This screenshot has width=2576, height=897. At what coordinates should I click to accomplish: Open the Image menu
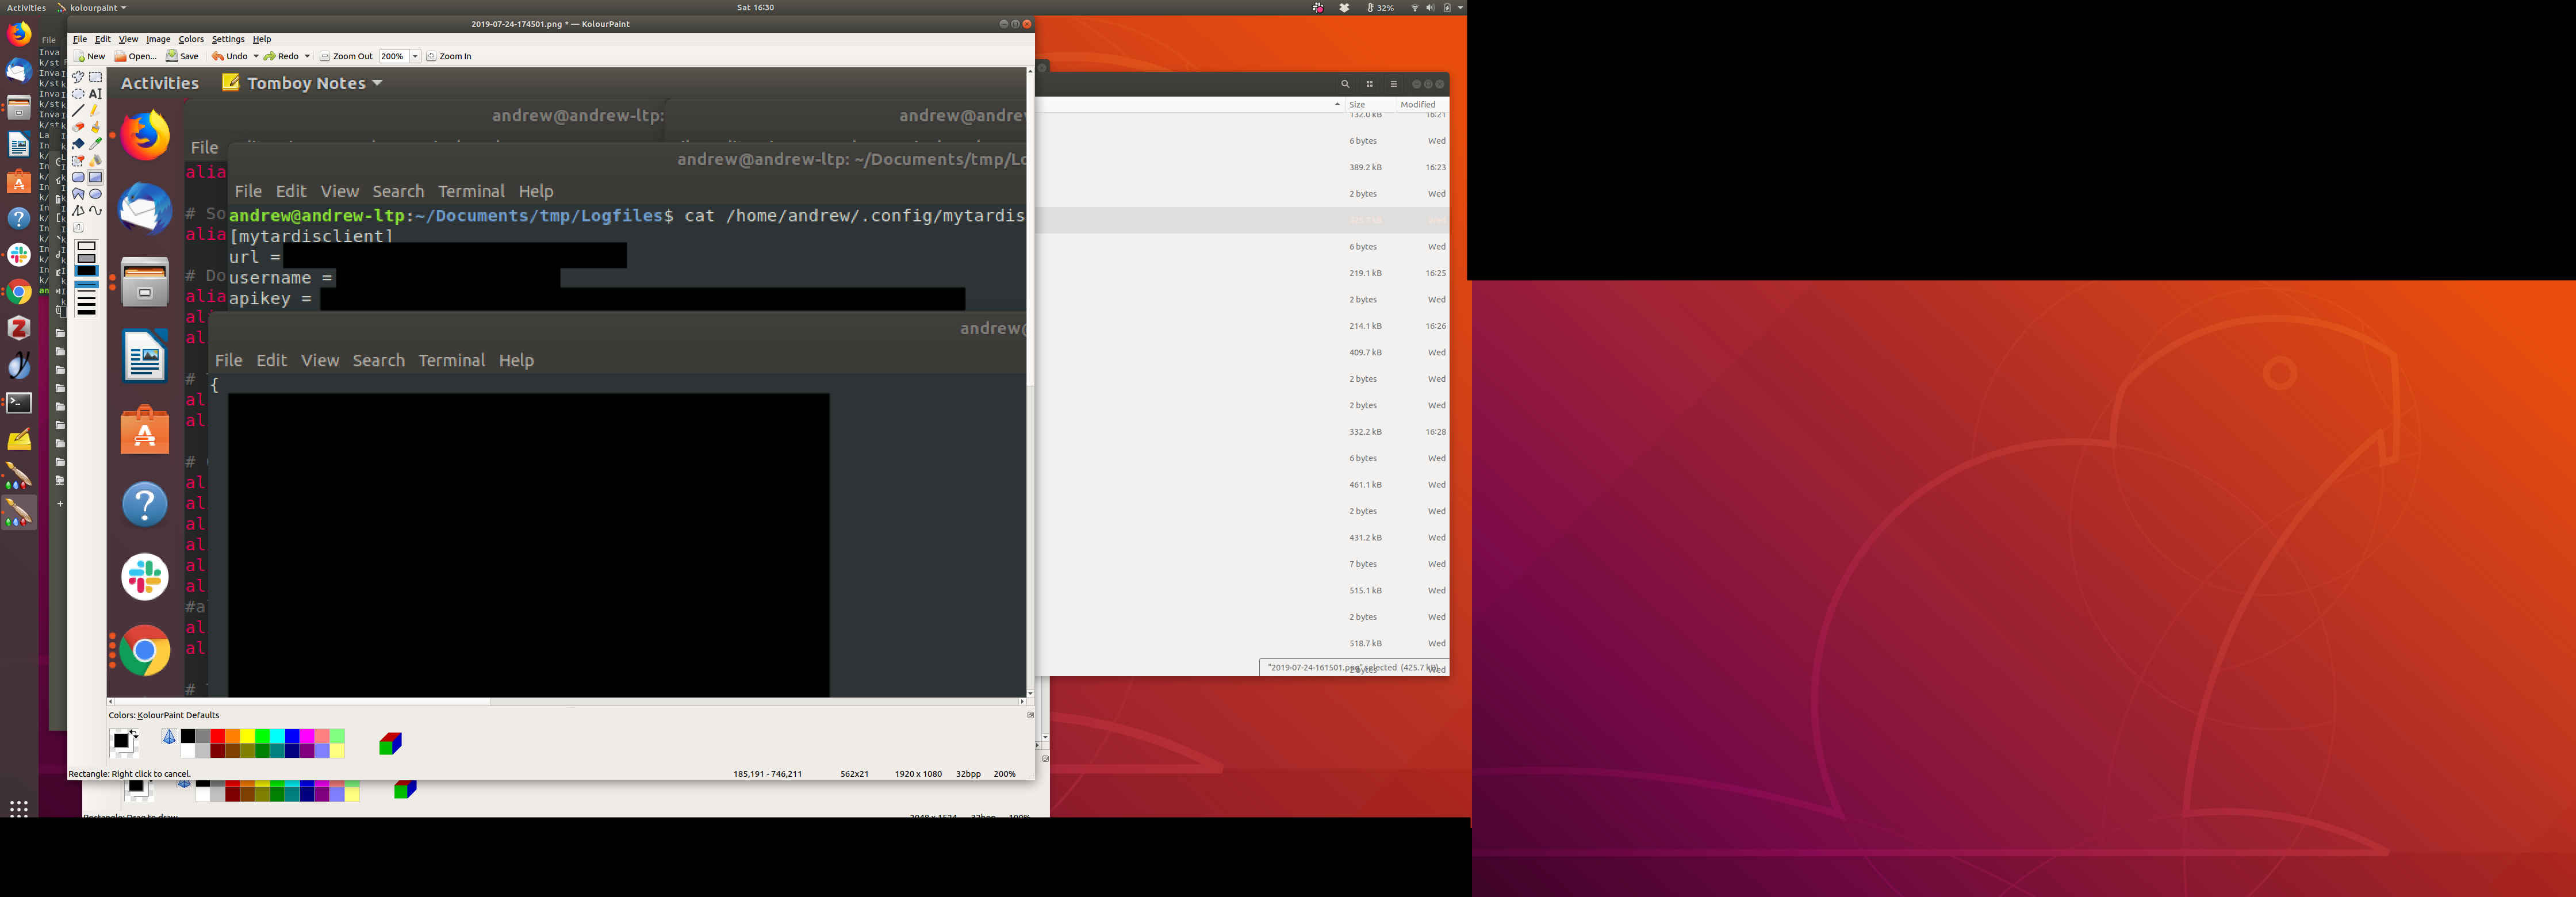tap(158, 39)
